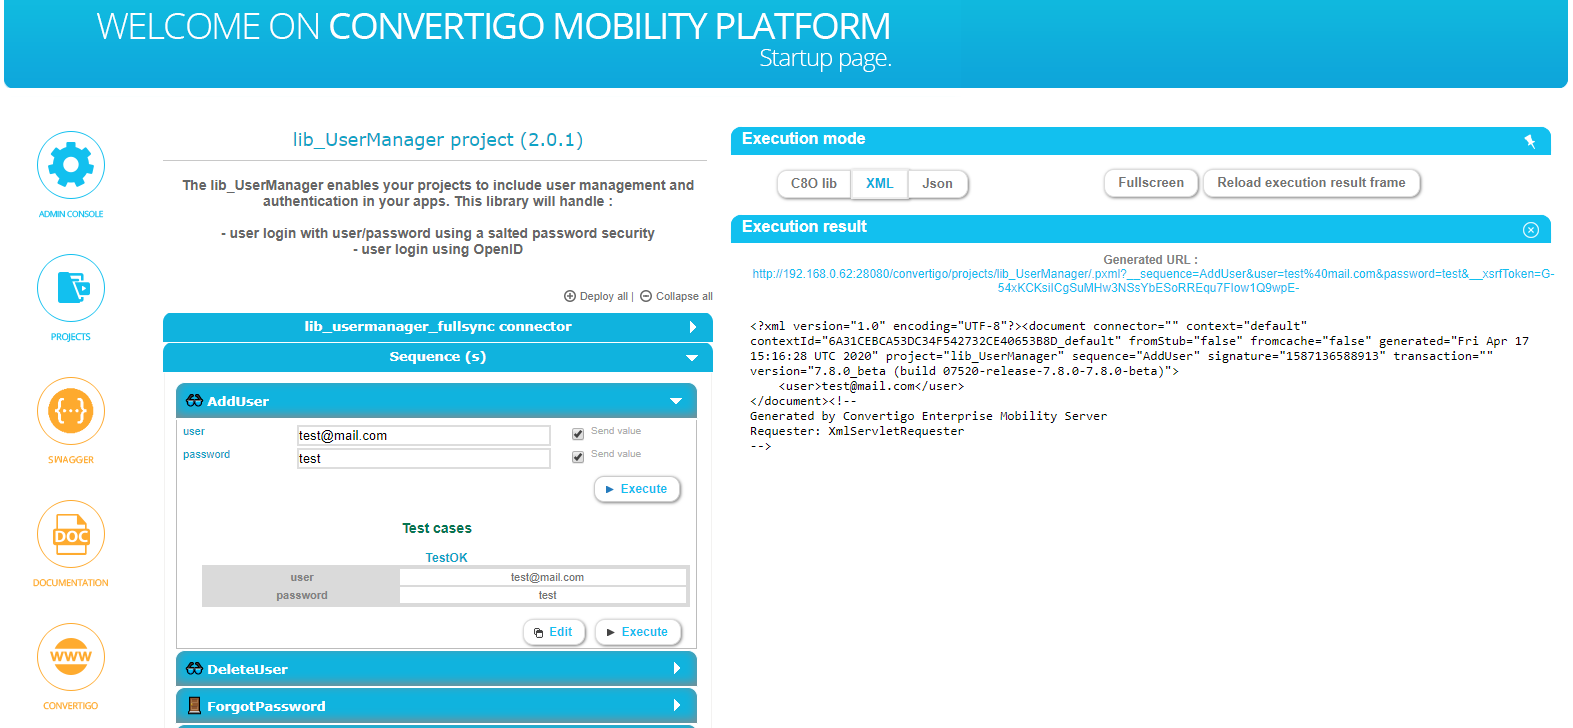Open the Admin Console gear icon
Image resolution: width=1573 pixels, height=728 pixels.
(71, 165)
